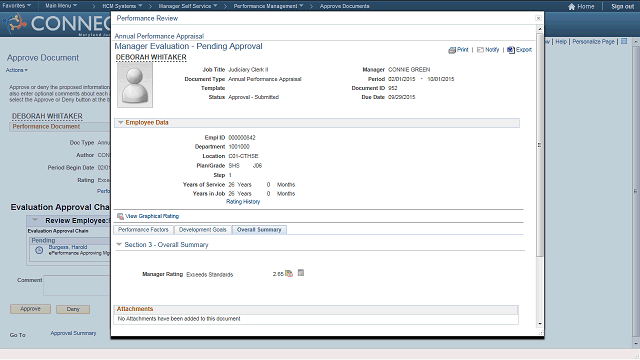The width and height of the screenshot is (640, 360).
Task: Open the Main Menu dropdown
Action: tap(61, 6)
